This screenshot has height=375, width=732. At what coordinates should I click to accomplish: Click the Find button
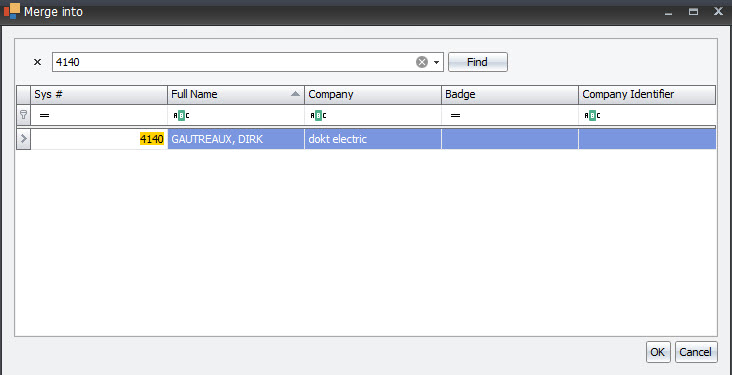coord(478,62)
